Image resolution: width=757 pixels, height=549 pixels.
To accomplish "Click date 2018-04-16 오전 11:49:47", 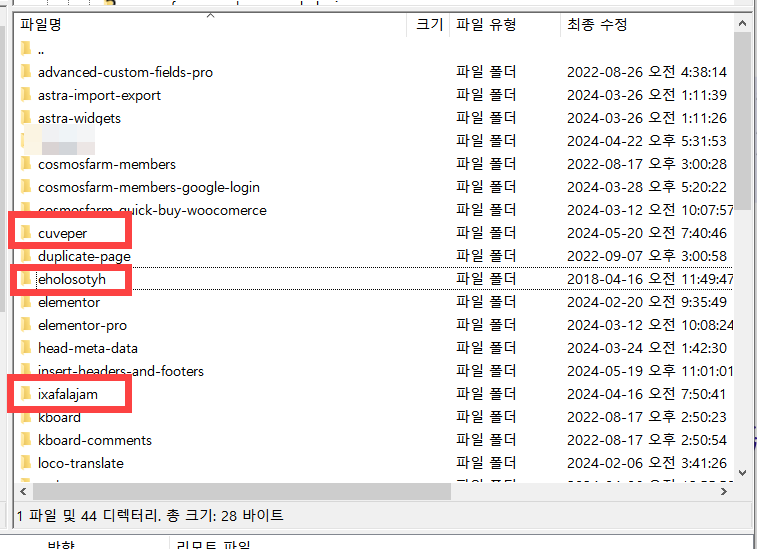I will click(x=650, y=280).
